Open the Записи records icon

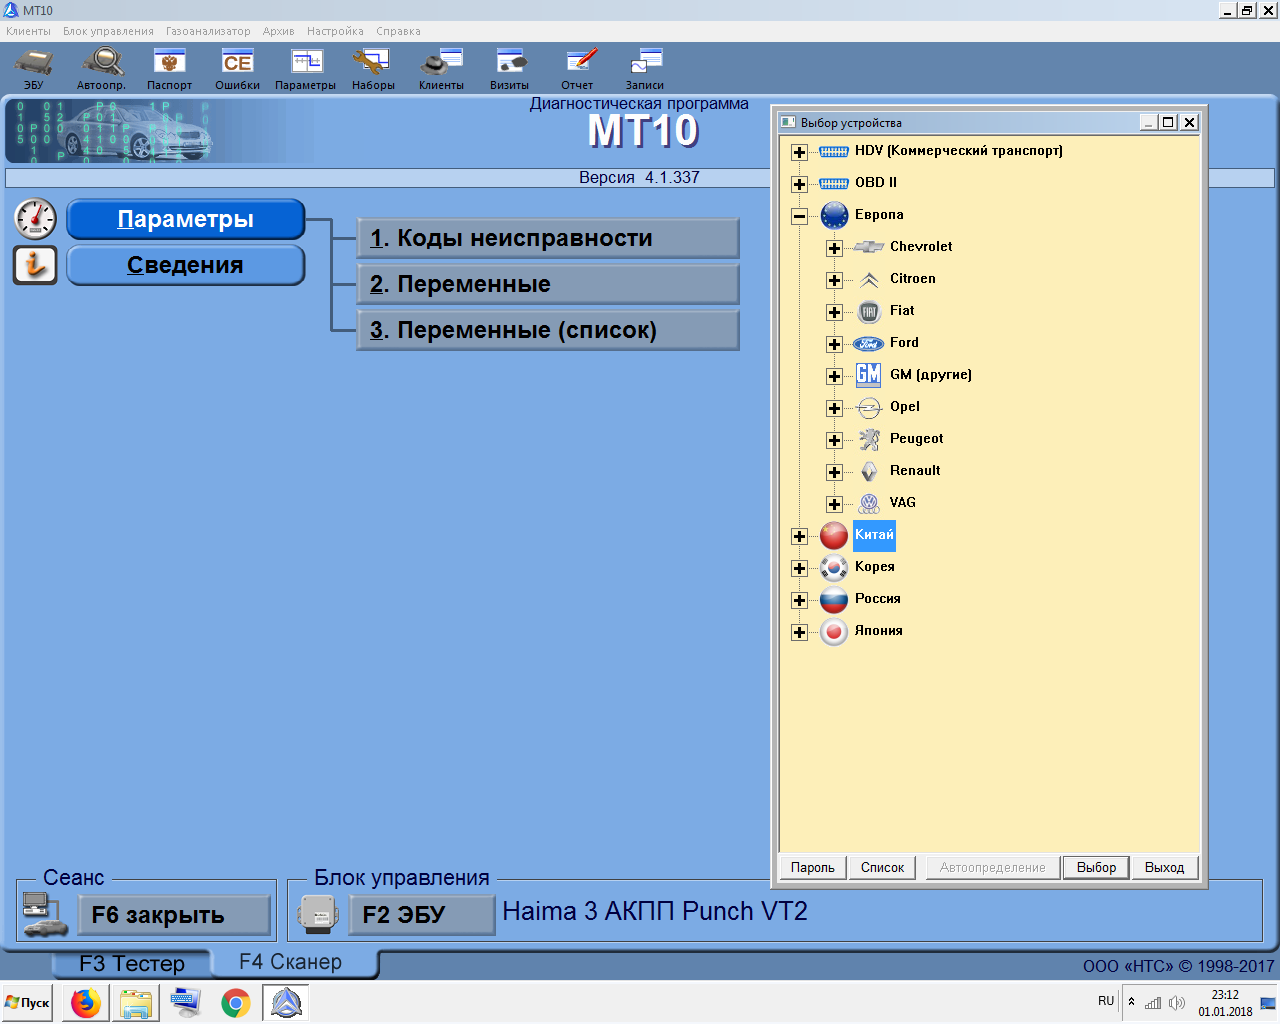645,68
